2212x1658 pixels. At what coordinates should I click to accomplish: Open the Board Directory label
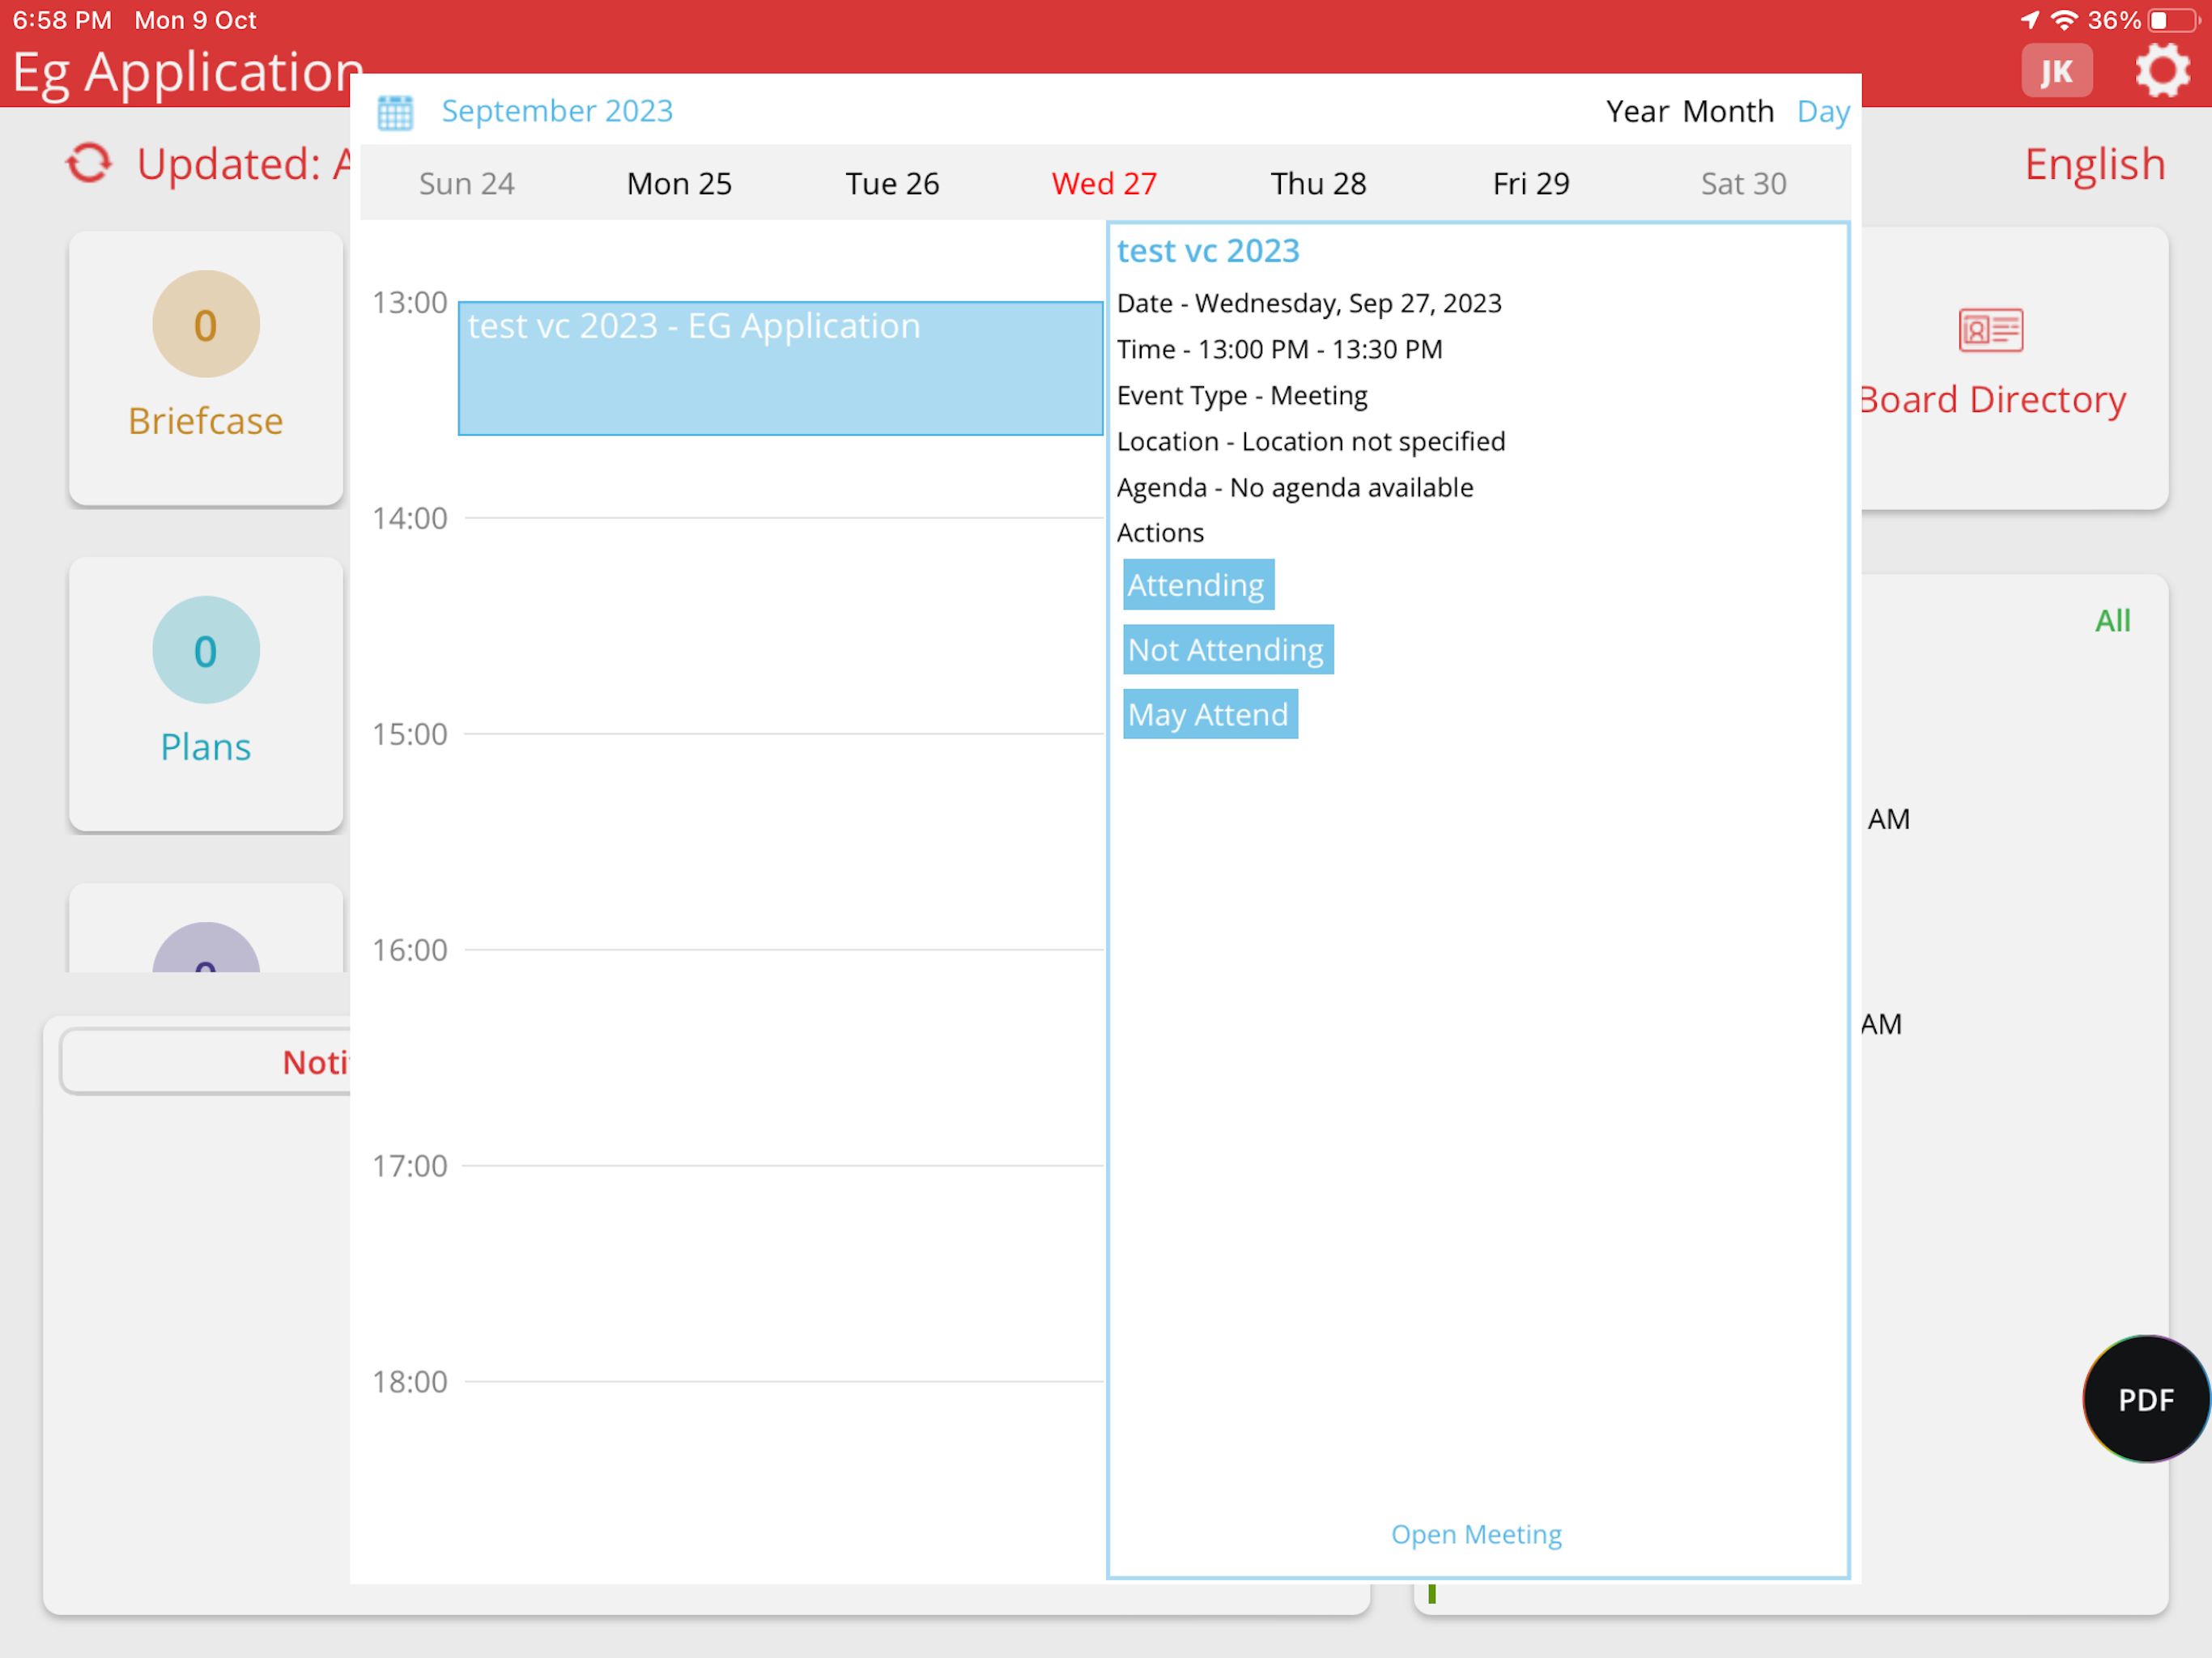click(x=1993, y=400)
